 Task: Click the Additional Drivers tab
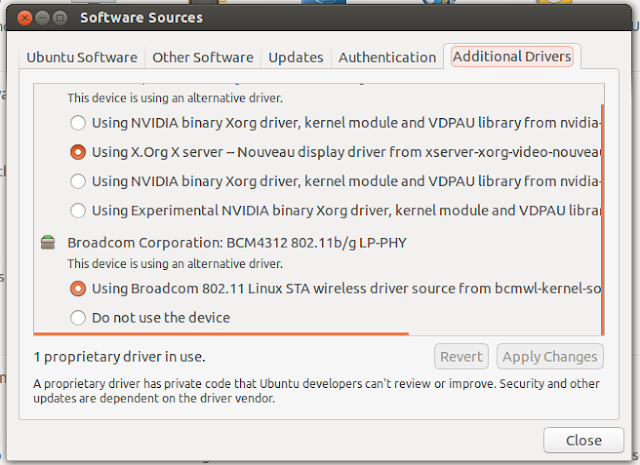pyautogui.click(x=512, y=56)
